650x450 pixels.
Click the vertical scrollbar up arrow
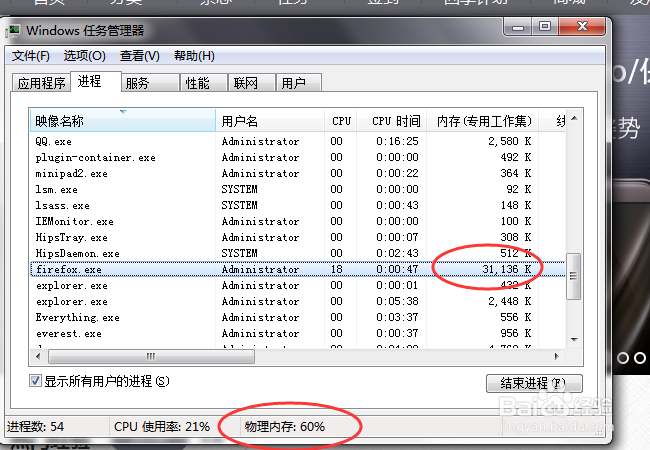[x=574, y=119]
